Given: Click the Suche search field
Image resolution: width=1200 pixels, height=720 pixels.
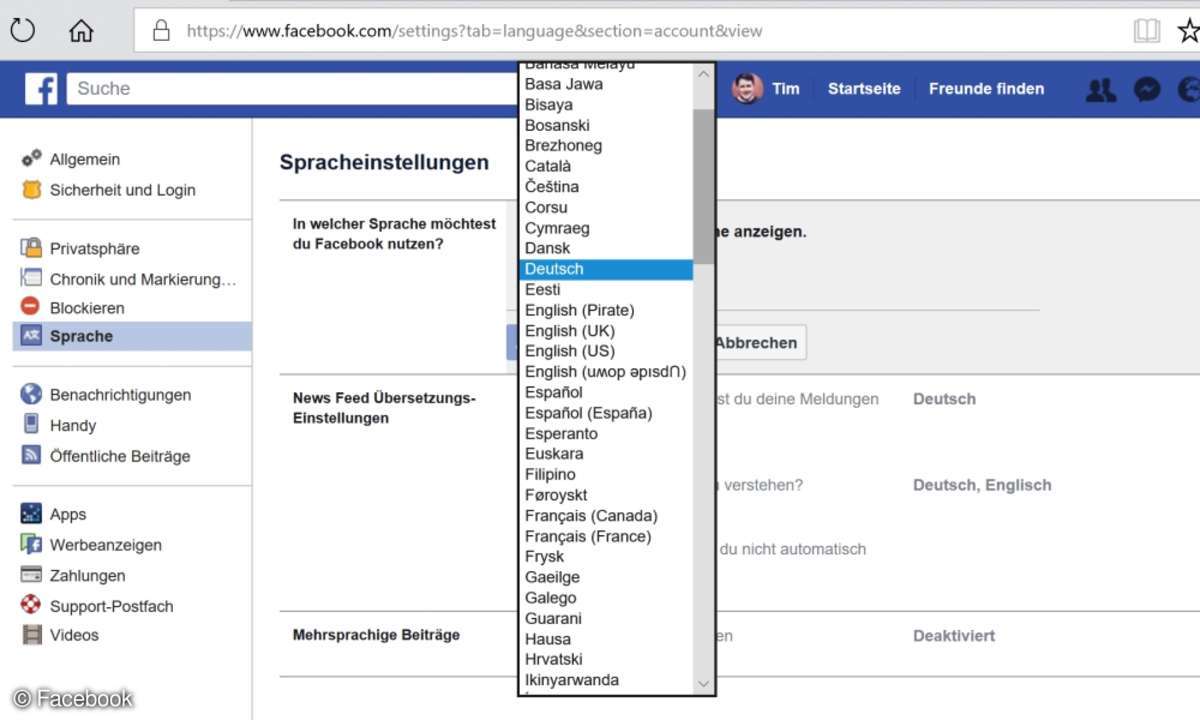Looking at the screenshot, I should coord(292,88).
